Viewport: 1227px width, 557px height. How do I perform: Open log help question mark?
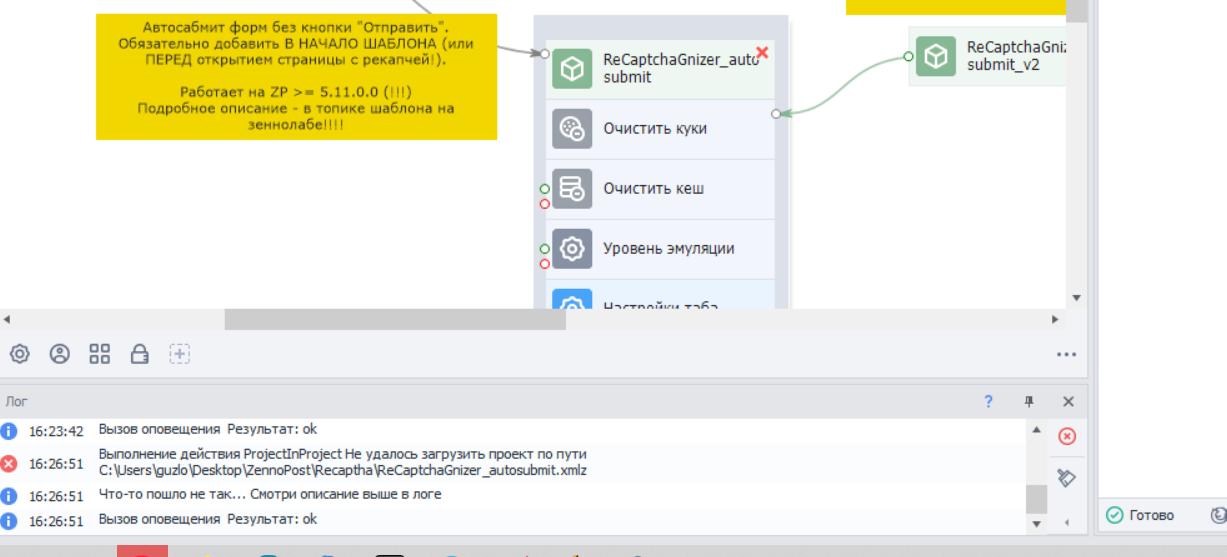(x=988, y=401)
